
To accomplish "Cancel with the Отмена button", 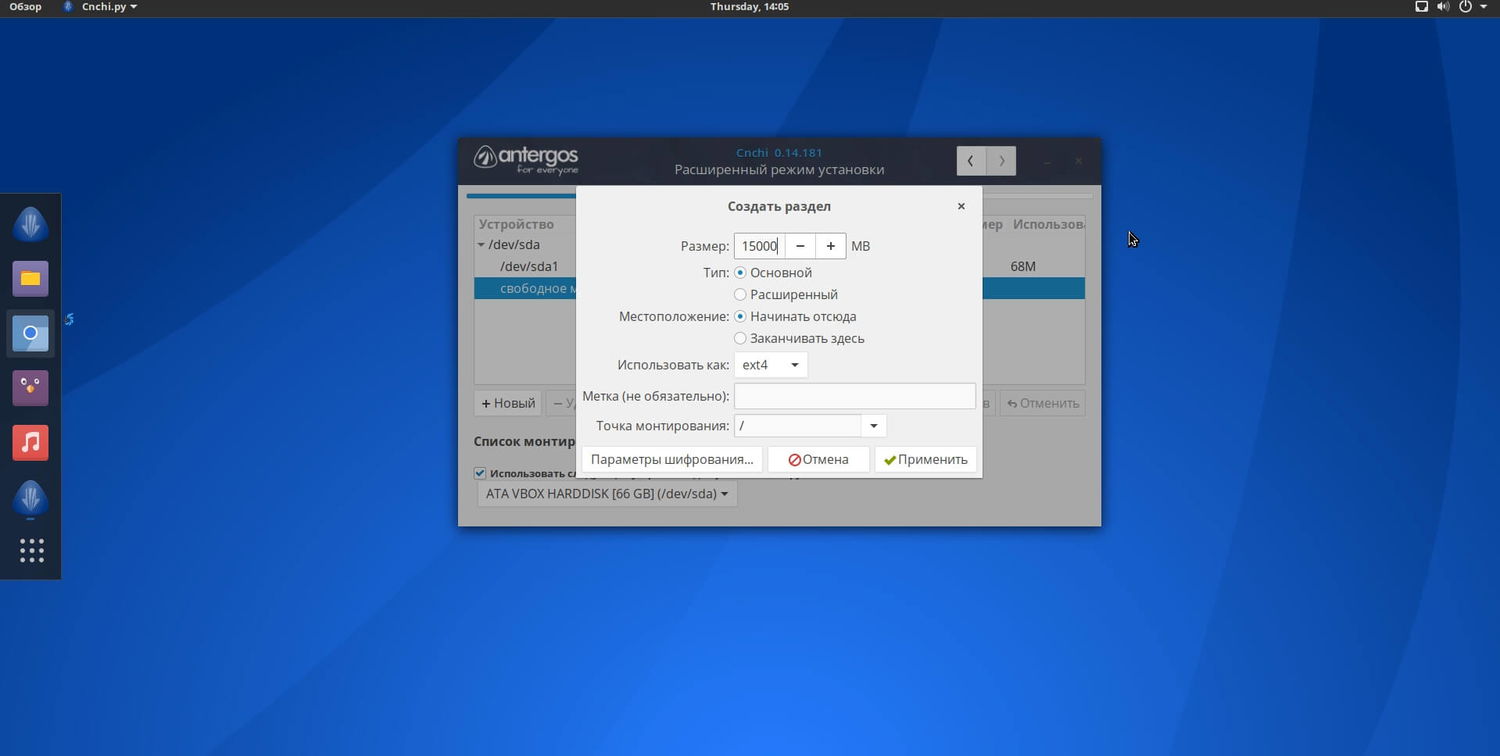I will [818, 460].
